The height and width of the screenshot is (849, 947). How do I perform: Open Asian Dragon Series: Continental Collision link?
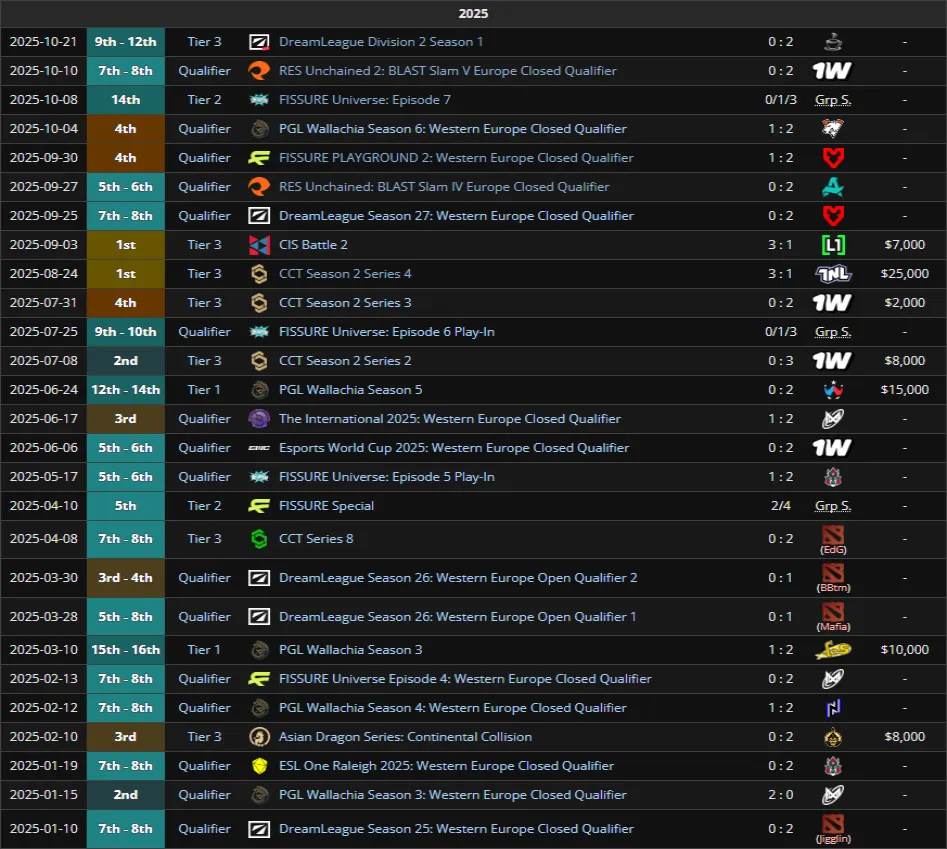click(x=405, y=737)
